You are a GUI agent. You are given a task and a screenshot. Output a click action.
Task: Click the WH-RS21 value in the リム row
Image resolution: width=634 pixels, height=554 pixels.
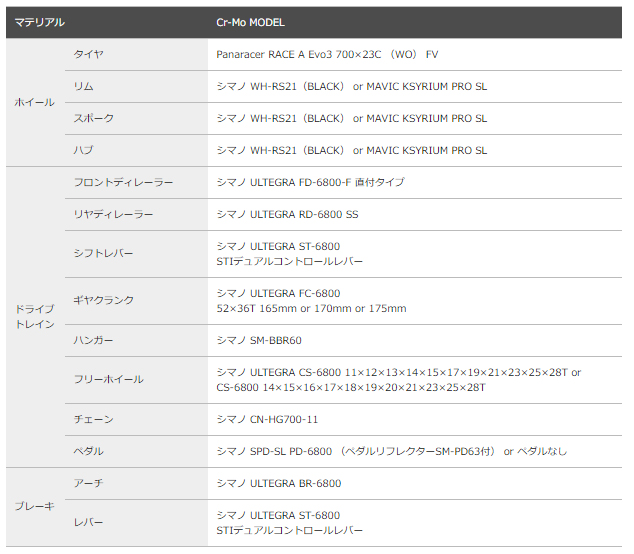coord(351,86)
